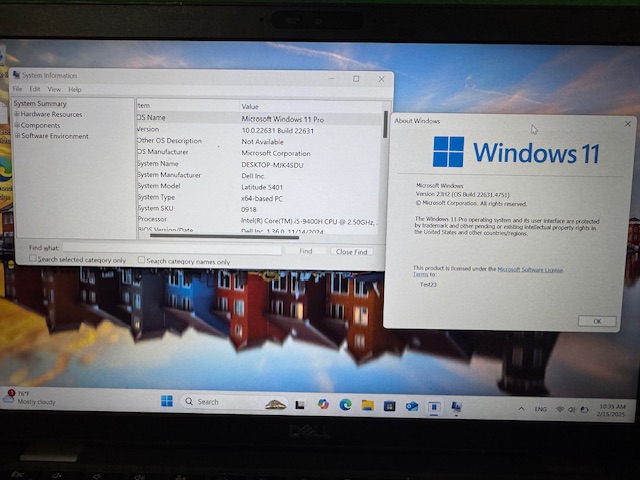Click the taskbar Search box
This screenshot has width=640, height=480.
(234, 402)
